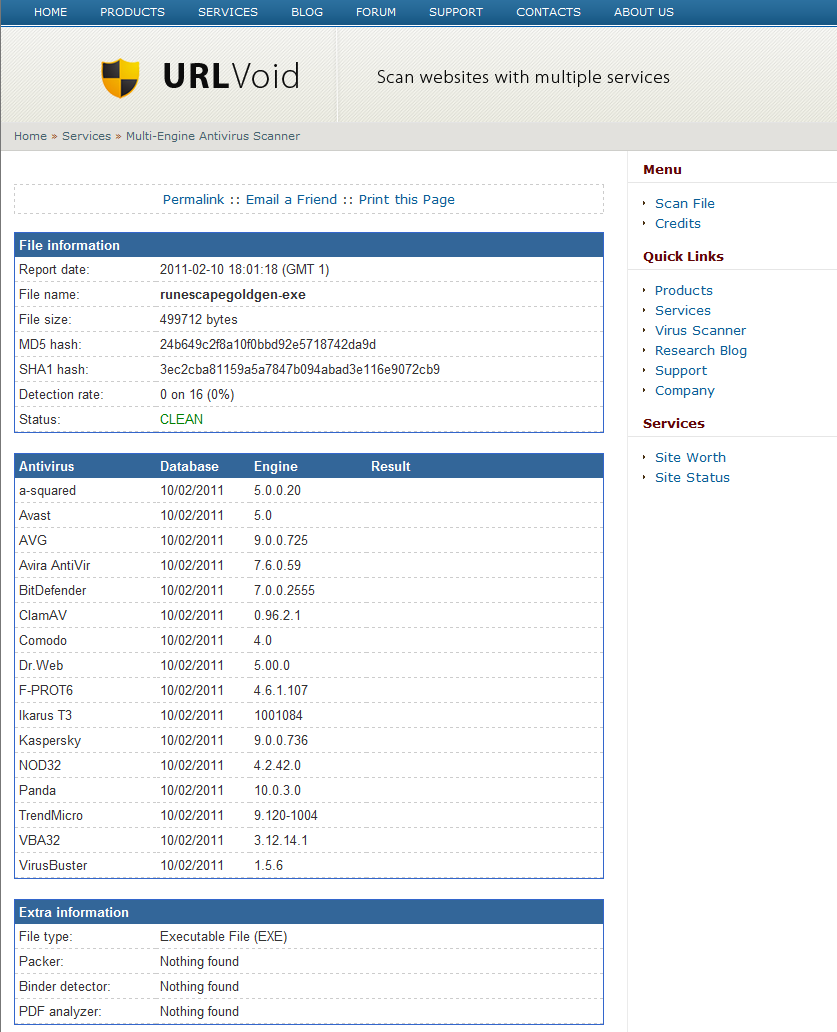Go to the BLOG menu item
837x1032 pixels.
tap(307, 12)
